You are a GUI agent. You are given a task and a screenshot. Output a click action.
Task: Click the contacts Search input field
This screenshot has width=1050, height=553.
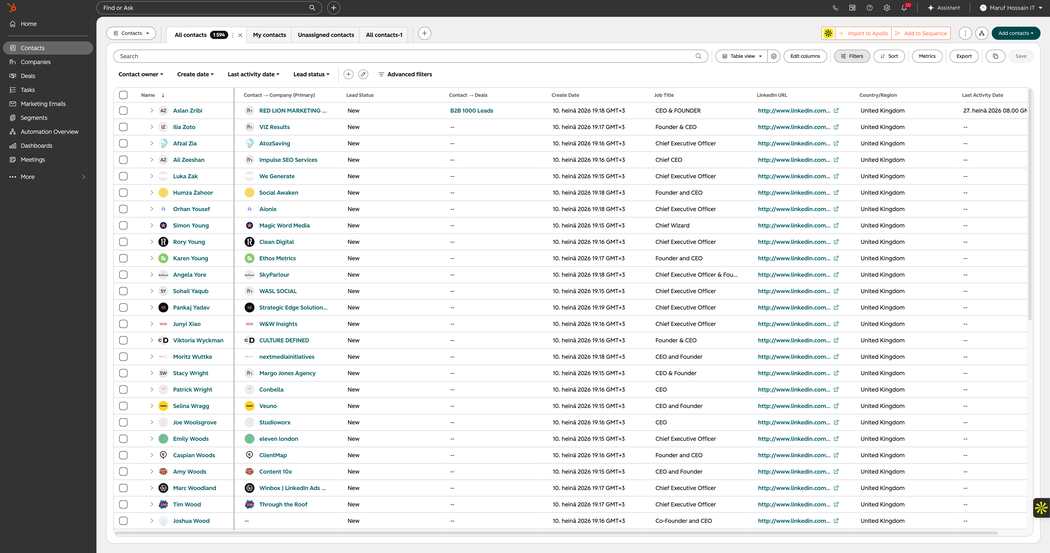[x=410, y=56]
